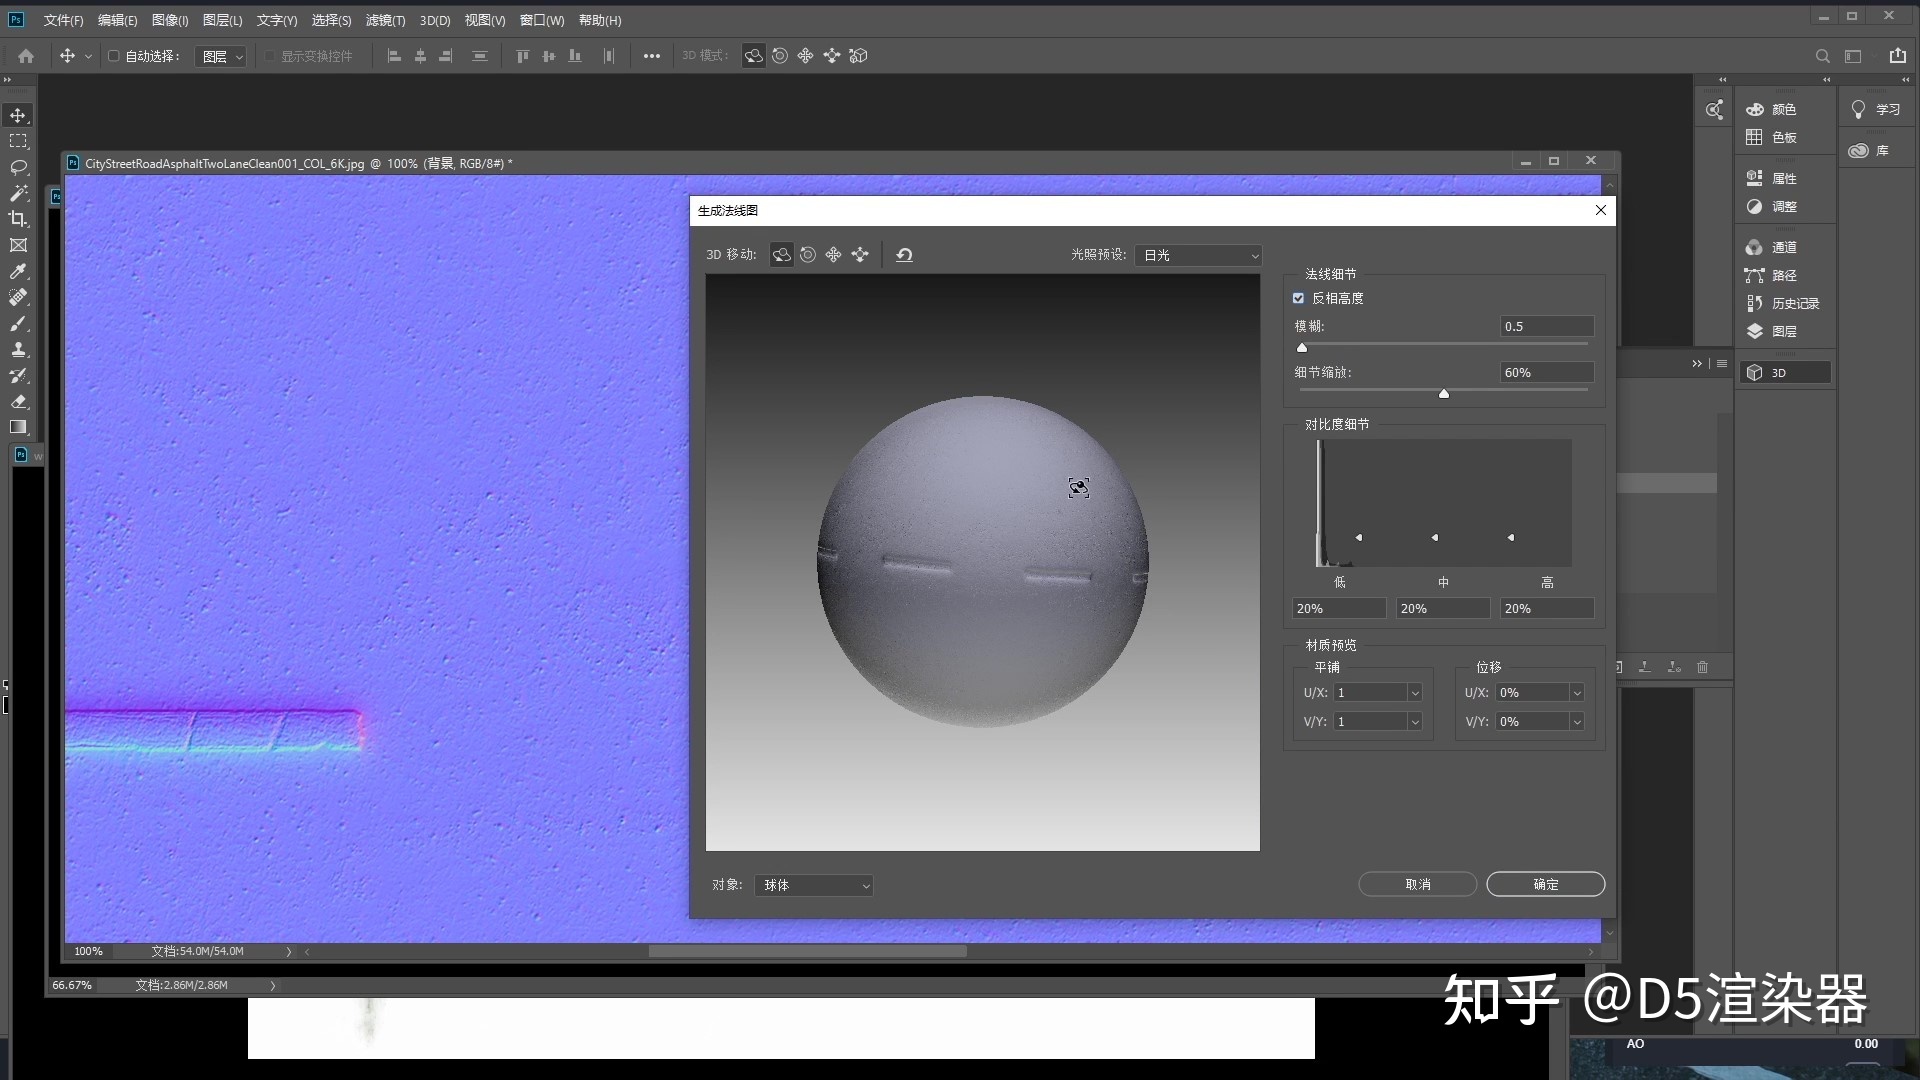Image resolution: width=1920 pixels, height=1080 pixels.
Task: Open the 光照预设 dropdown
Action: pyautogui.click(x=1198, y=255)
